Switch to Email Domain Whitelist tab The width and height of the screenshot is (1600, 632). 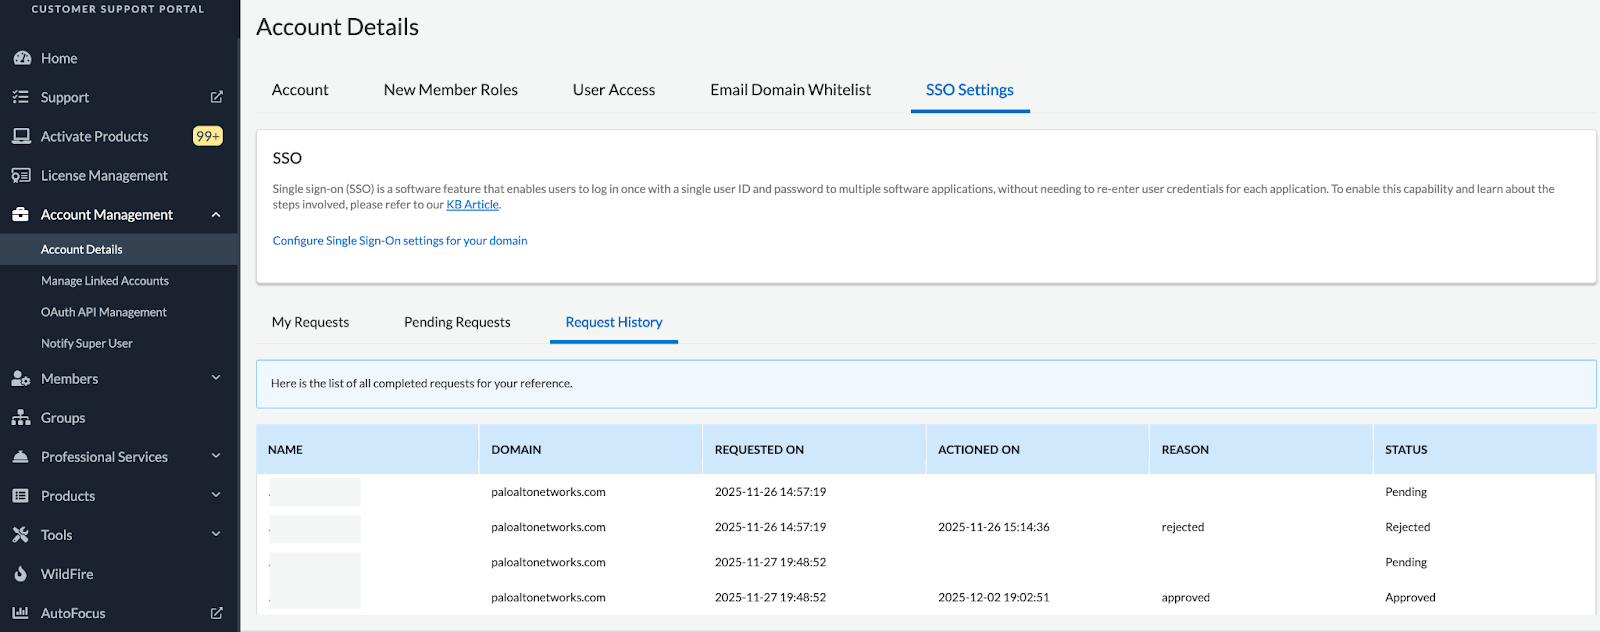(x=790, y=90)
